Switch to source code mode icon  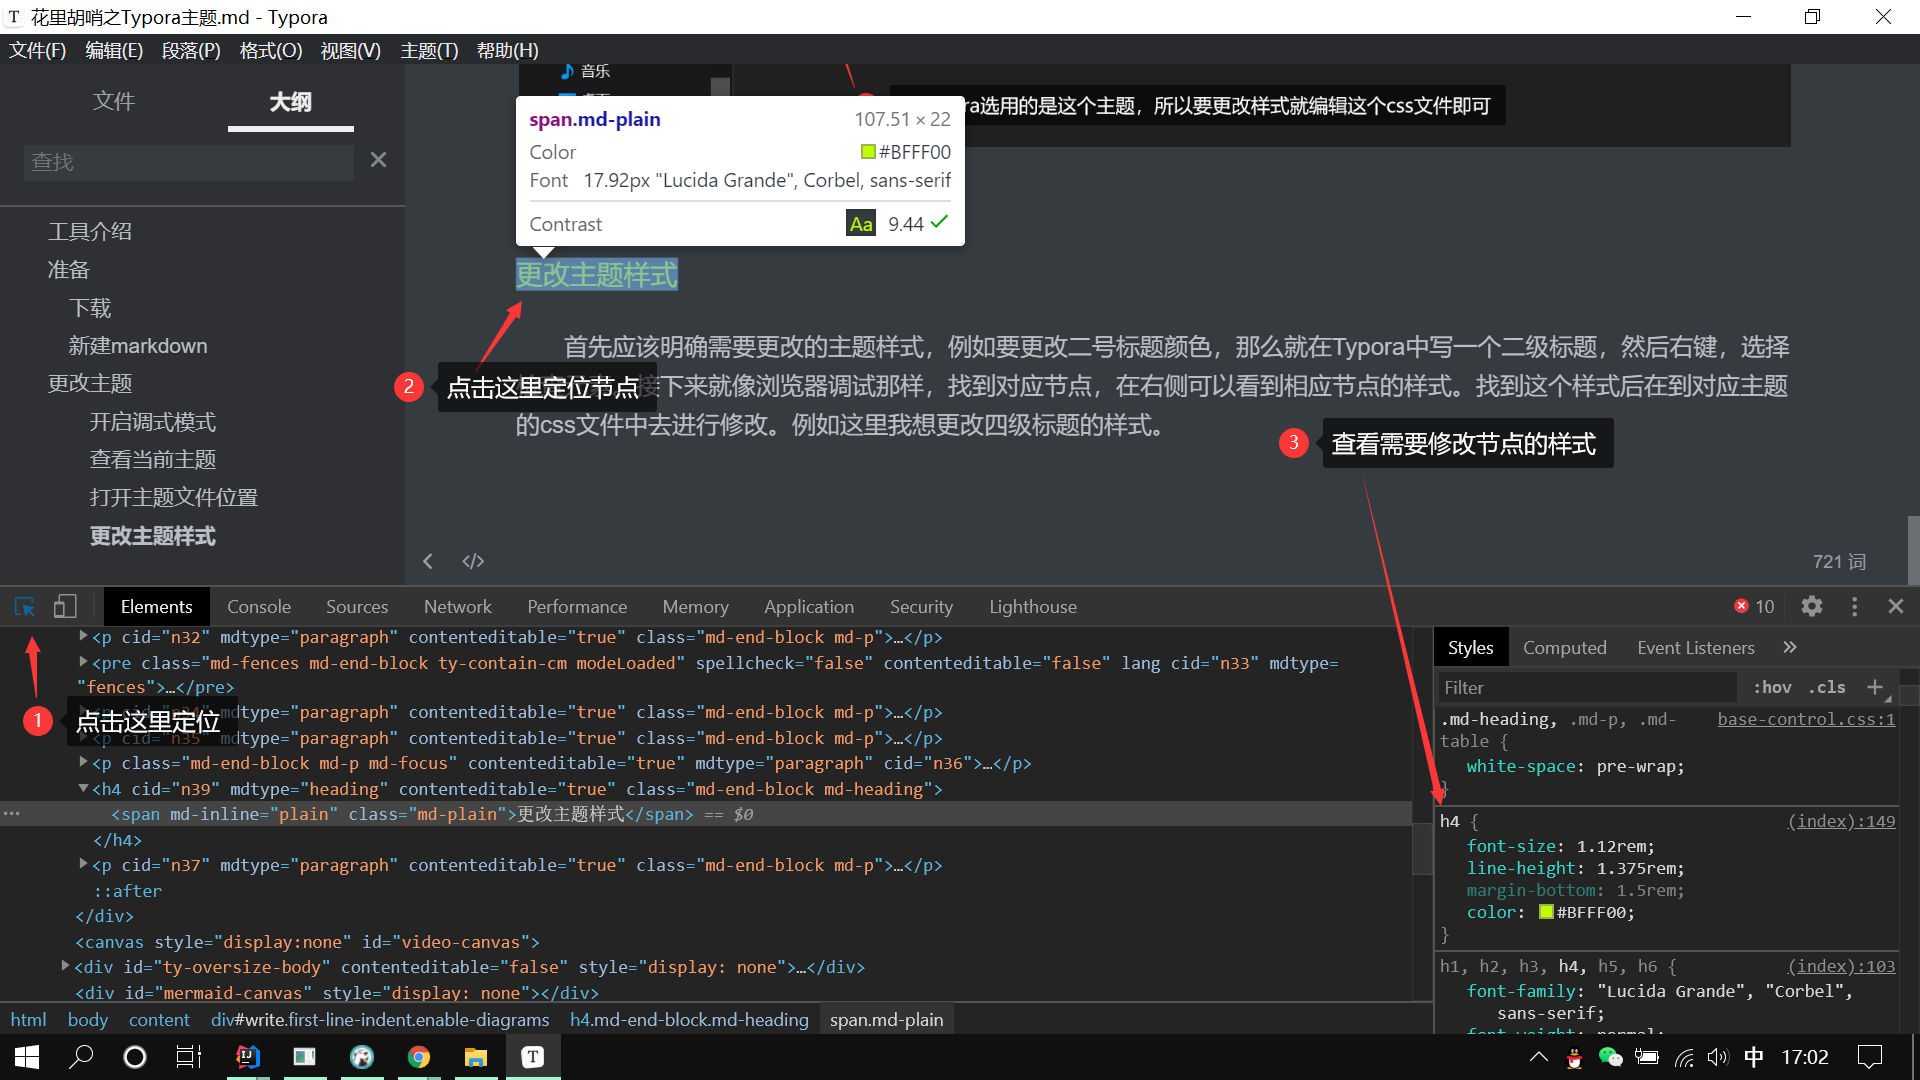(473, 561)
